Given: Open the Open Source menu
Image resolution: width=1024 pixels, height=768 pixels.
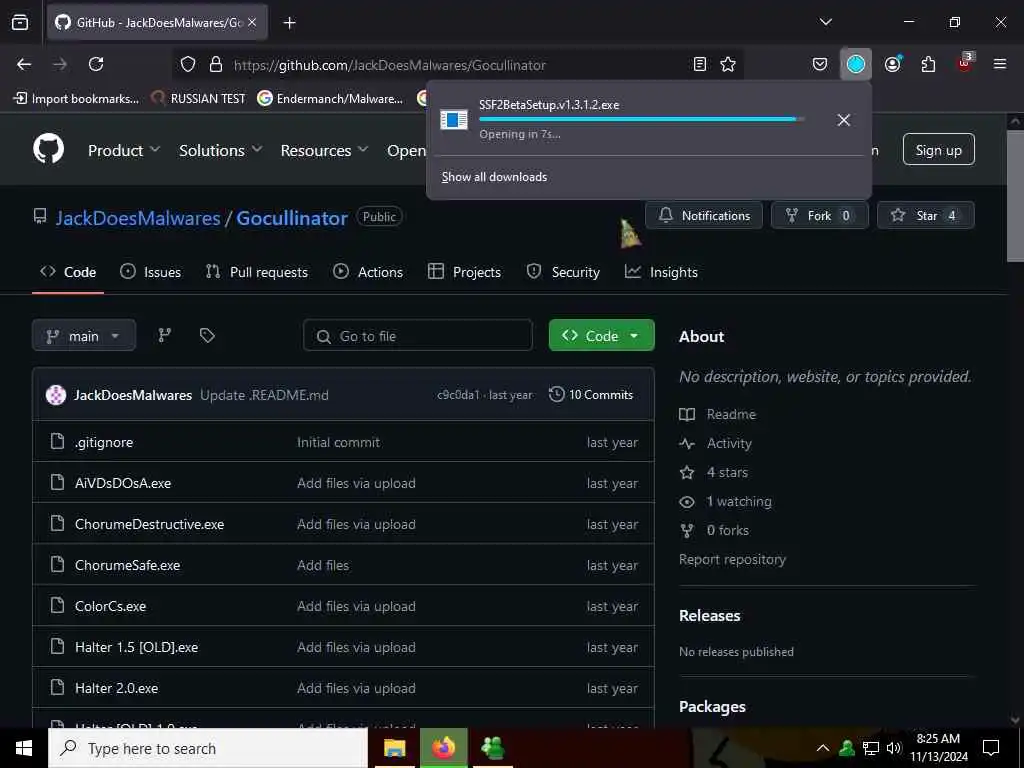Looking at the screenshot, I should (406, 150).
